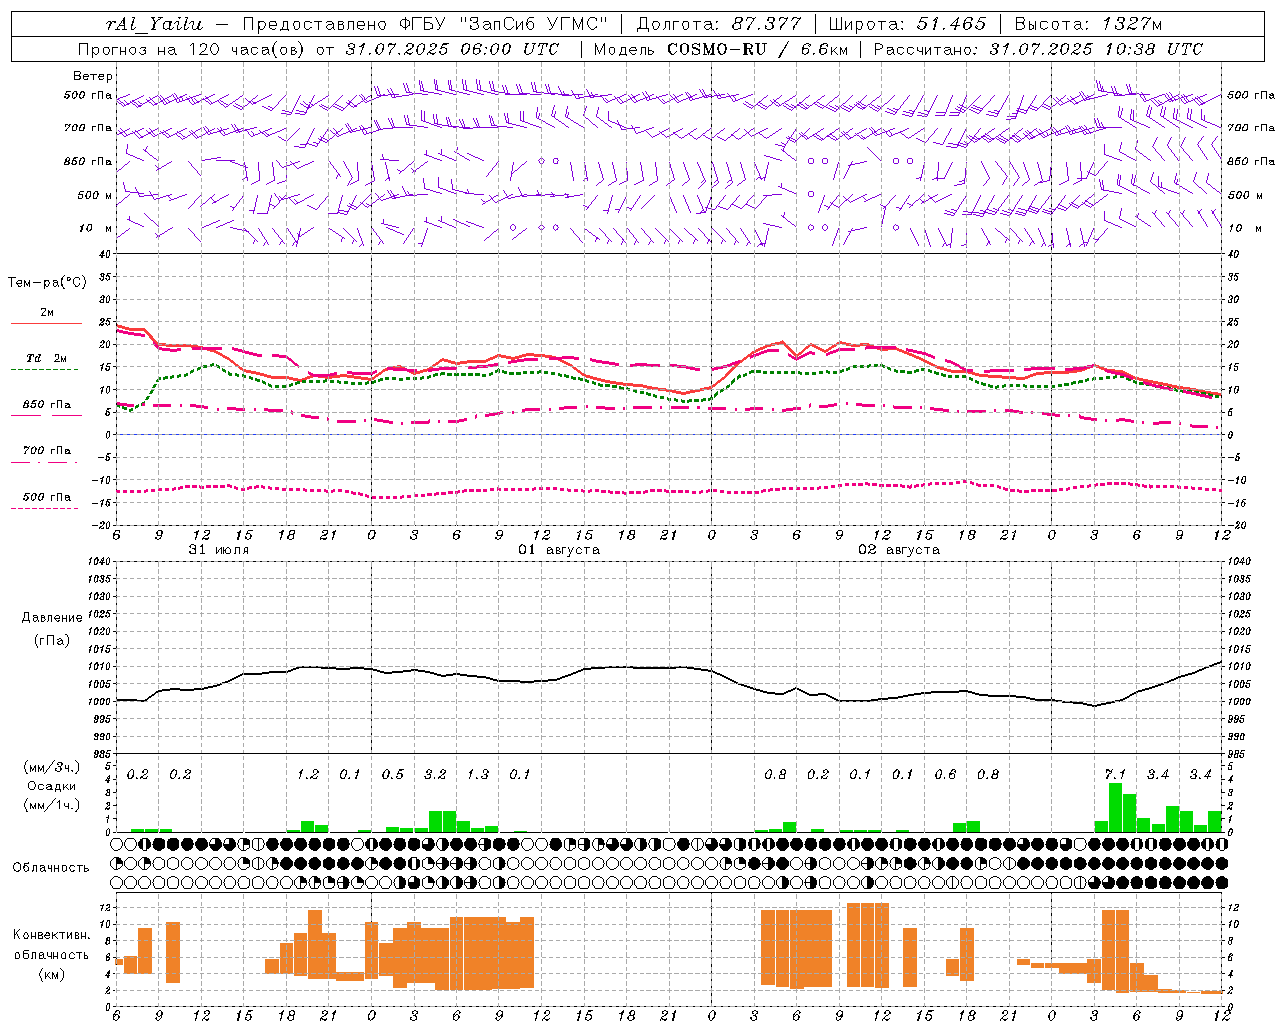
Task: Click the "500 гПа" temperature legend entry
Action: click(x=47, y=497)
